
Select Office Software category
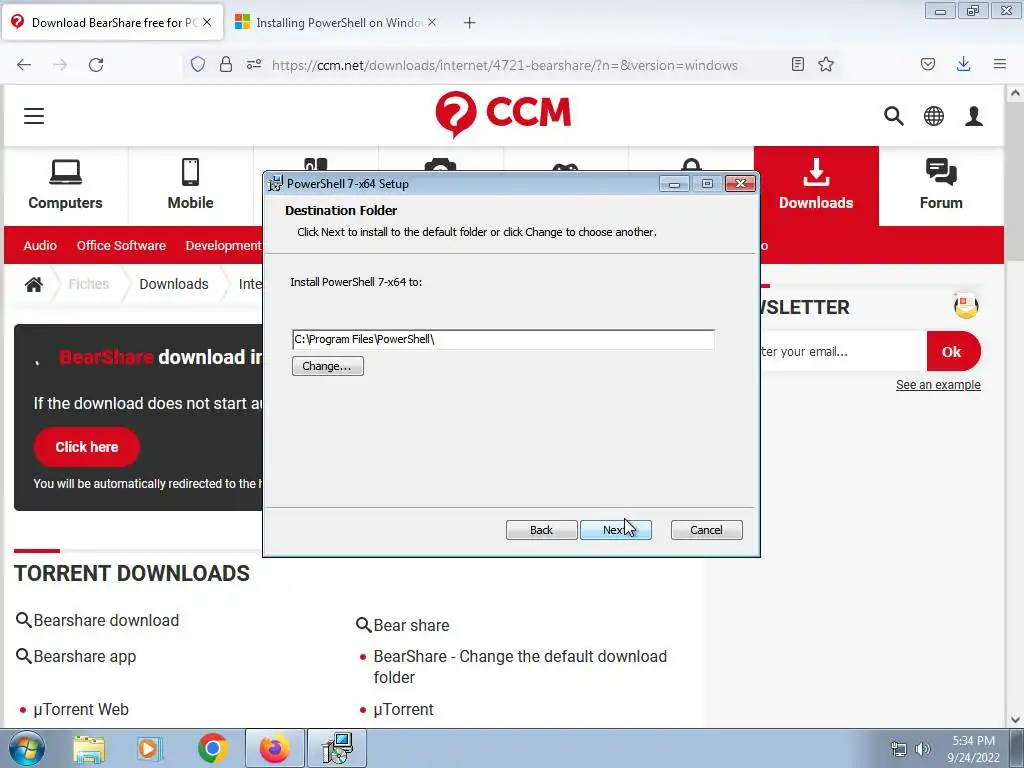pos(121,246)
